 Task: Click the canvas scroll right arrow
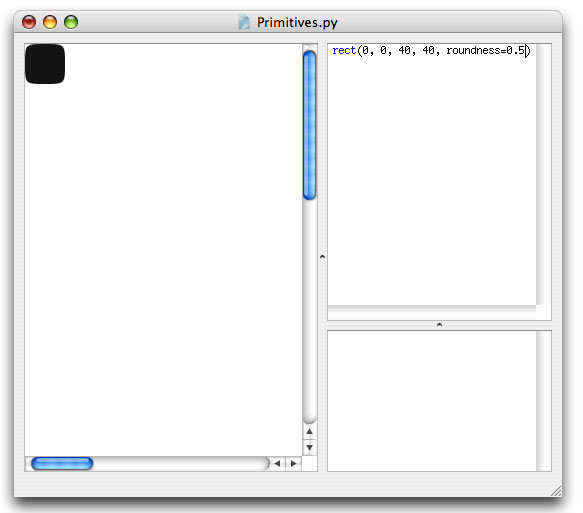coord(294,464)
